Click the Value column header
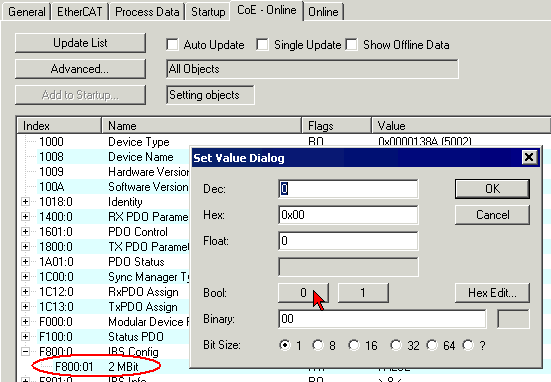This screenshot has width=551, height=382. click(461, 126)
